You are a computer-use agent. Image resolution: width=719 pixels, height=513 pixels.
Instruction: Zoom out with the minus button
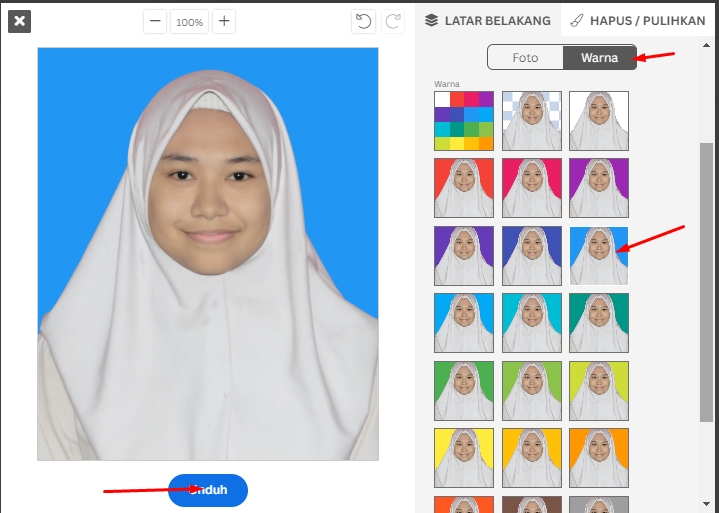coord(155,22)
